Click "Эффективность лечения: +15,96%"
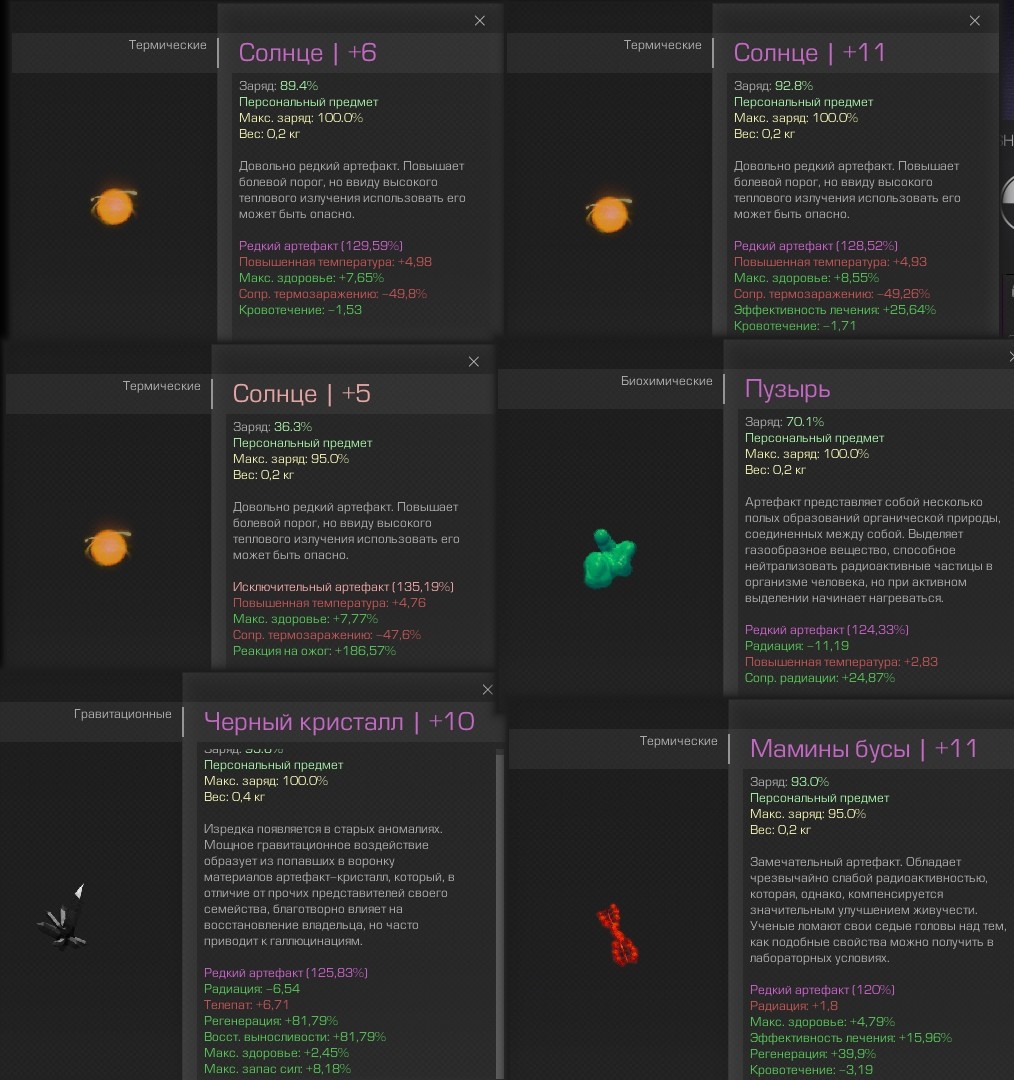The image size is (1014, 1080). point(851,1038)
